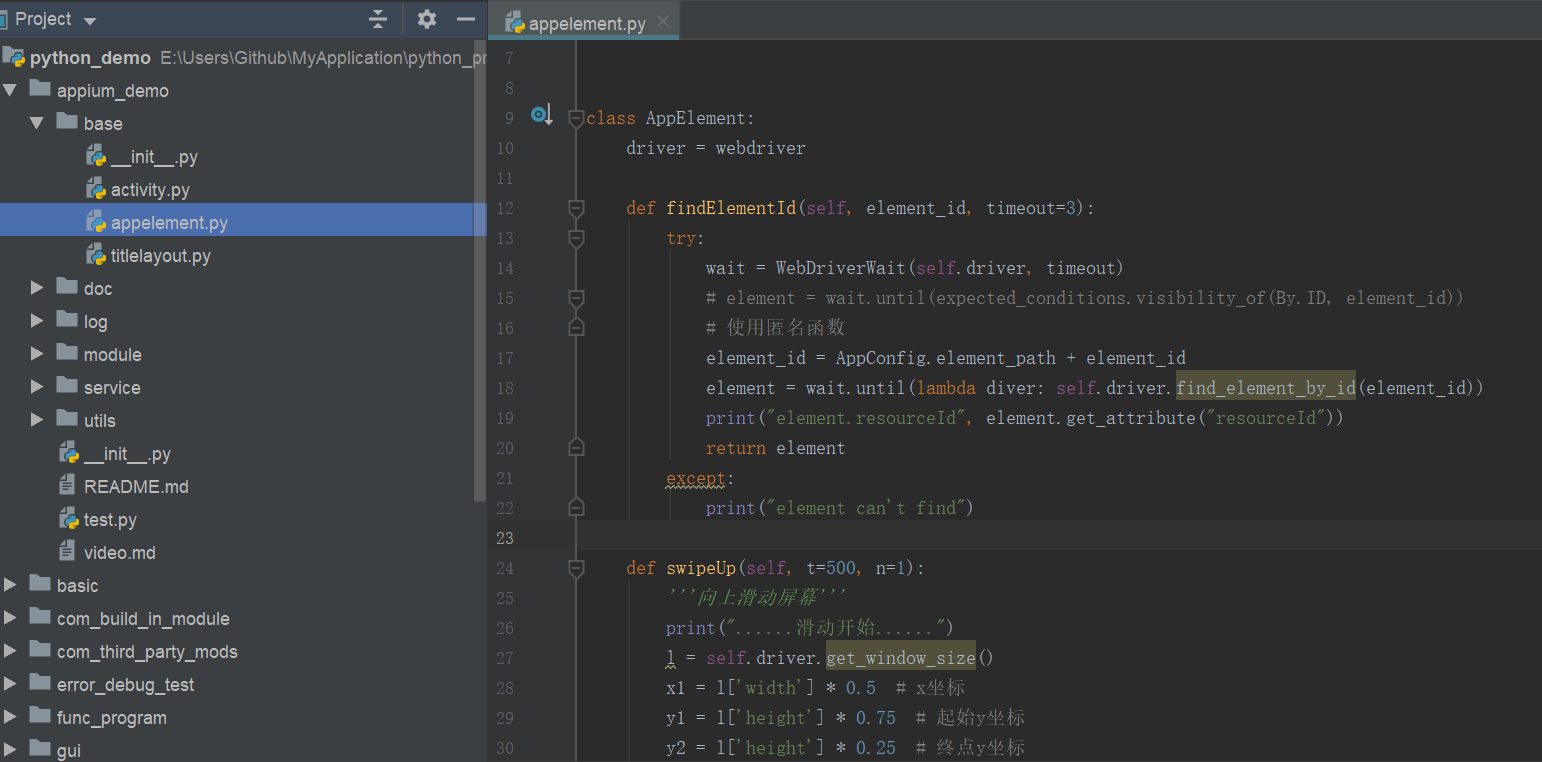
Task: Fold the class AppElement block
Action: (576, 118)
